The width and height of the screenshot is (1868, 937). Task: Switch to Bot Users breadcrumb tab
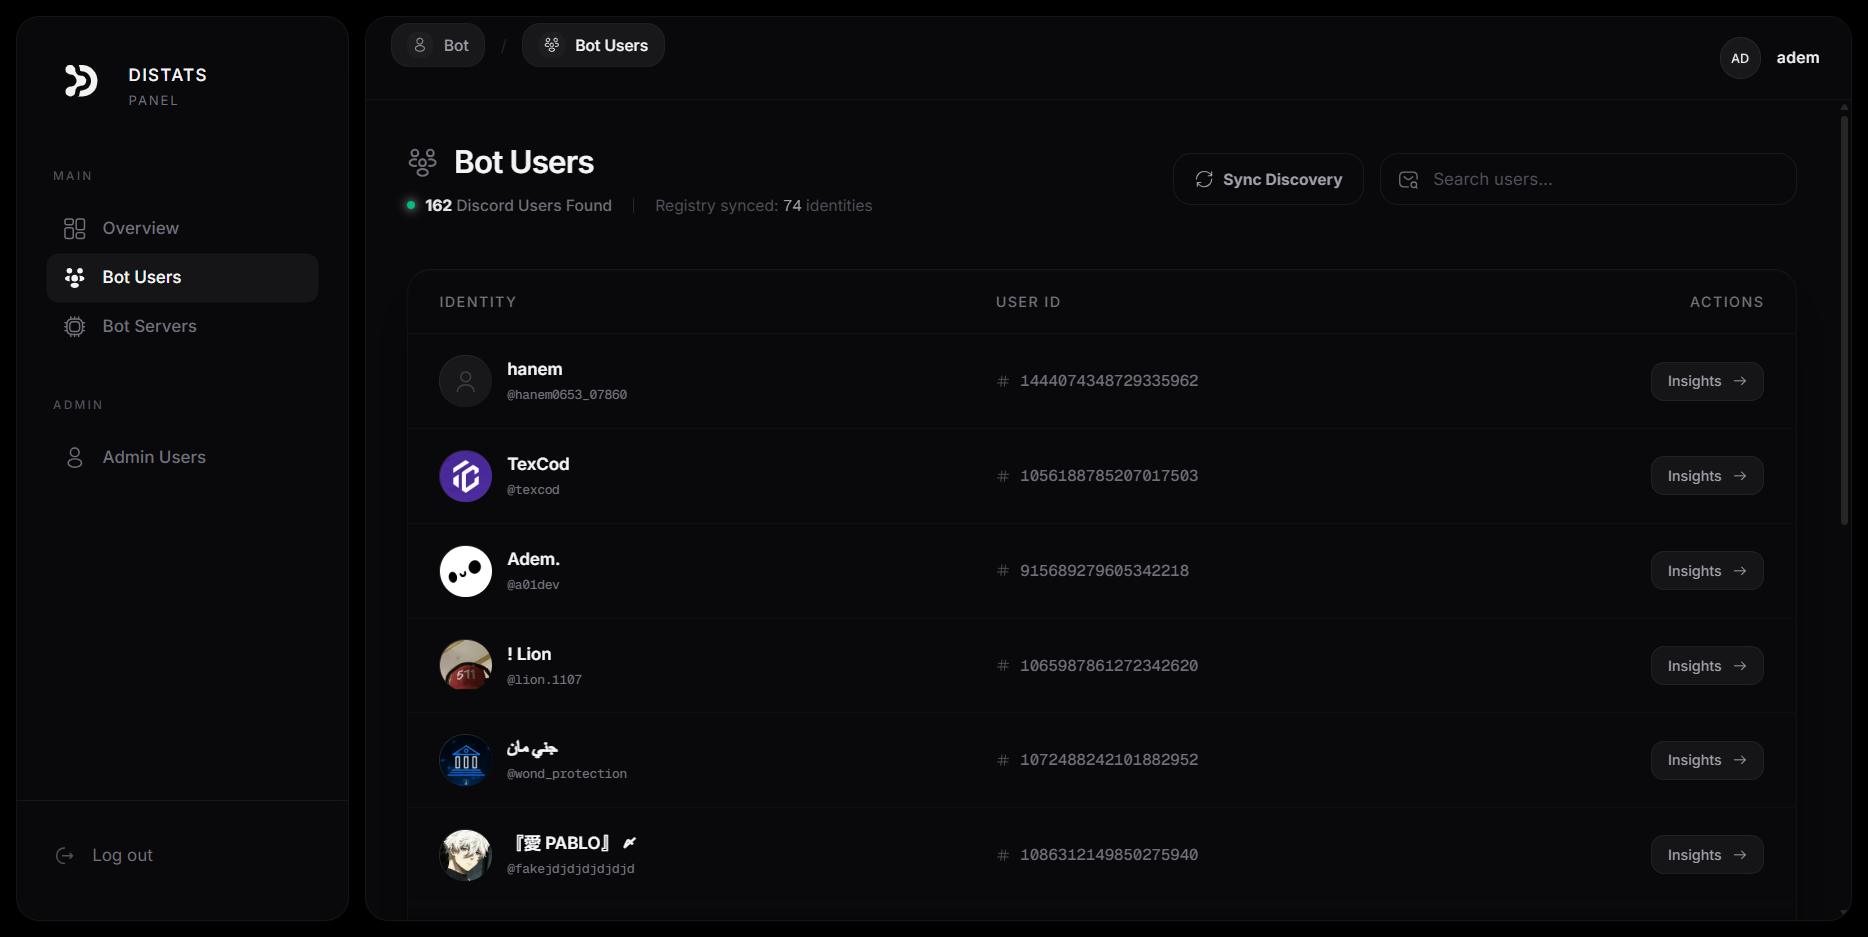coord(593,45)
